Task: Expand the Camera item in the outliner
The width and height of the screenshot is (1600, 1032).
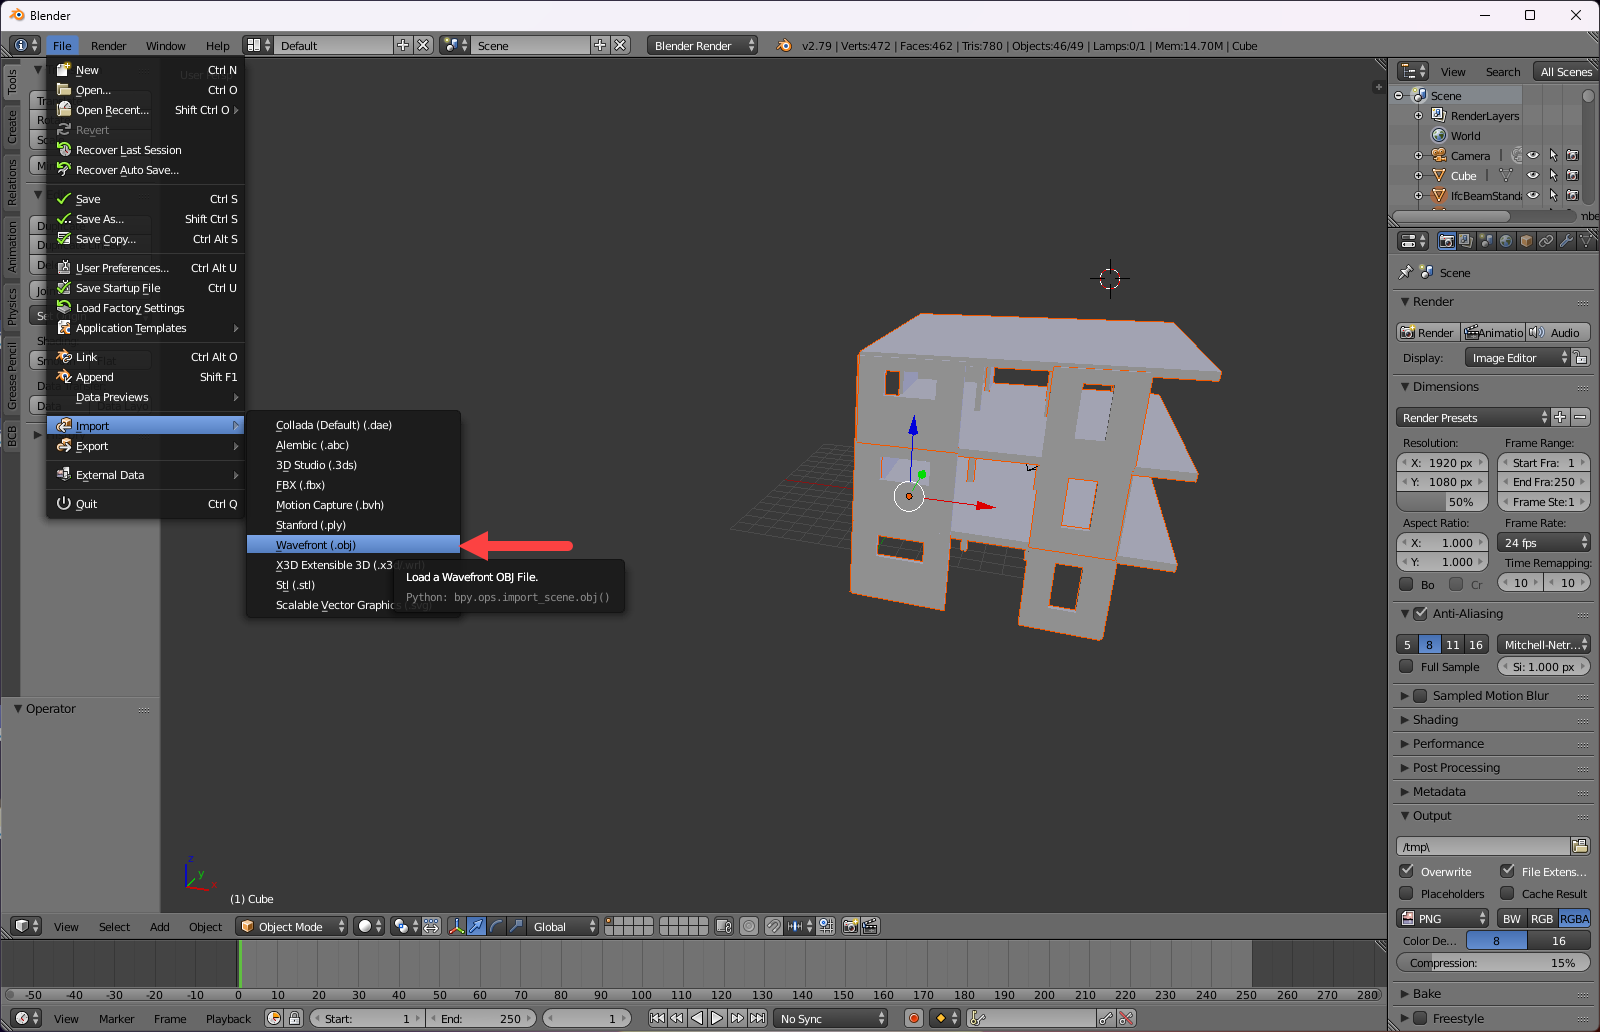Action: (1419, 155)
